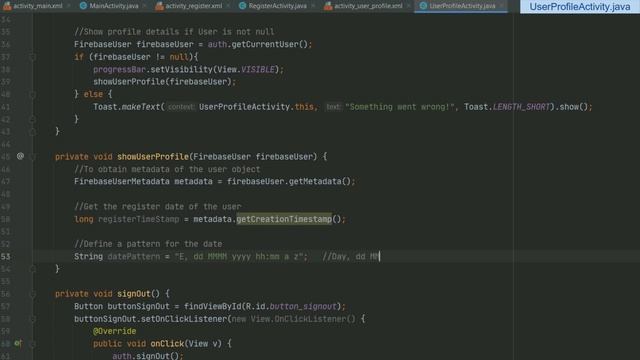Image resolution: width=640 pixels, height=360 pixels.
Task: Click the comment "//To obtain metadata of the user object"
Action: tap(167, 169)
